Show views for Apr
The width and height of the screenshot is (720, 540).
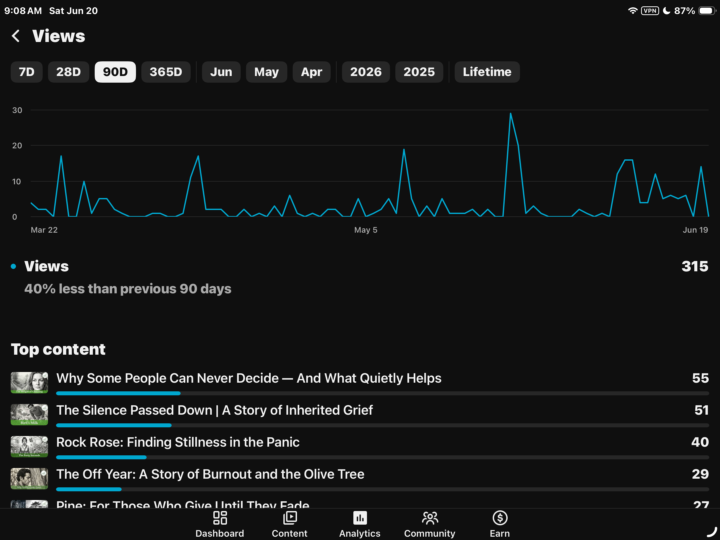pyautogui.click(x=312, y=72)
